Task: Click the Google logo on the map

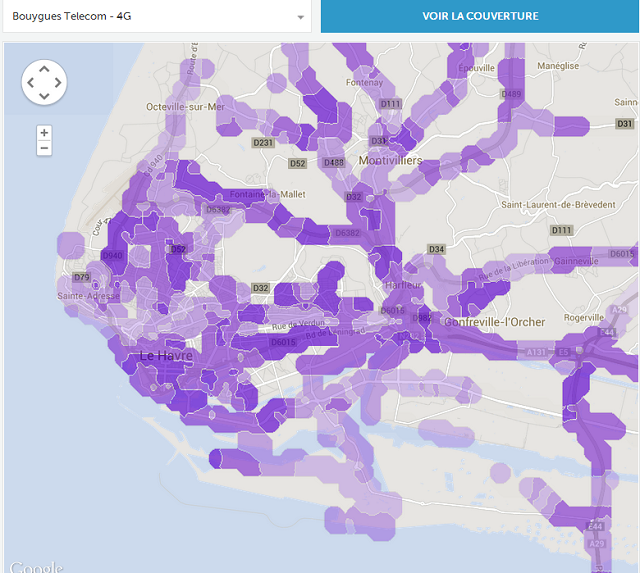Action: pos(36,565)
